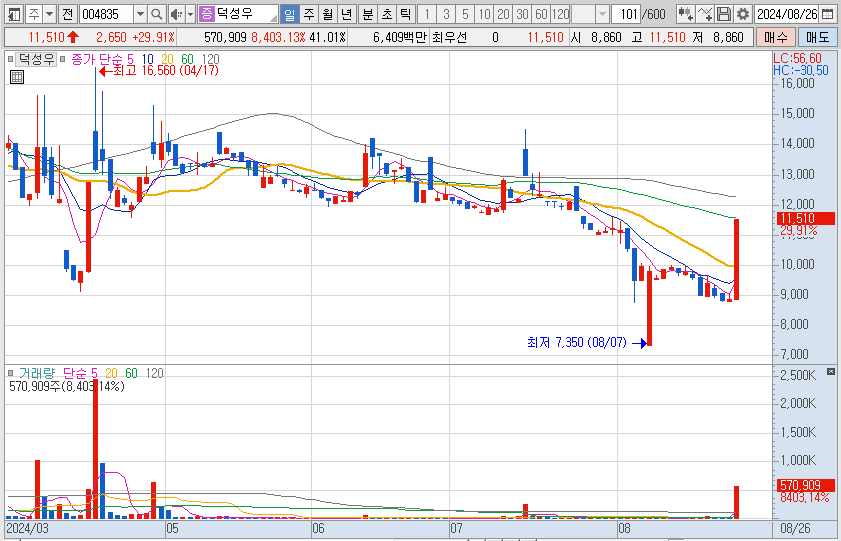Open the calendar date picker icon

[828, 14]
